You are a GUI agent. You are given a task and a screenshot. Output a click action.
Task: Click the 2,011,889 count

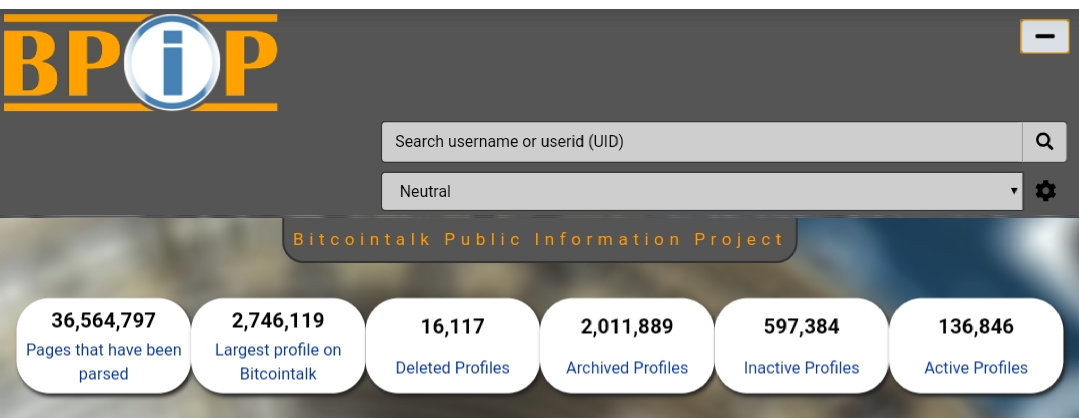(x=627, y=326)
